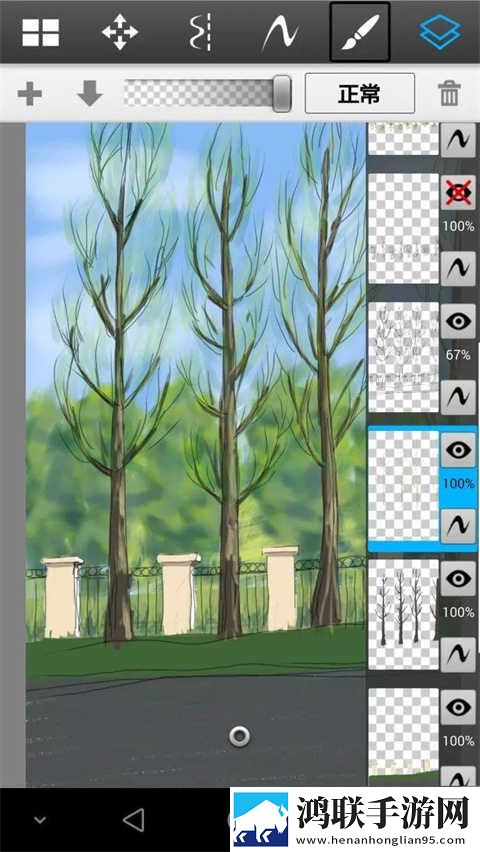Tap the round brush cursor on canvas
Image resolution: width=480 pixels, height=852 pixels.
pyautogui.click(x=239, y=737)
